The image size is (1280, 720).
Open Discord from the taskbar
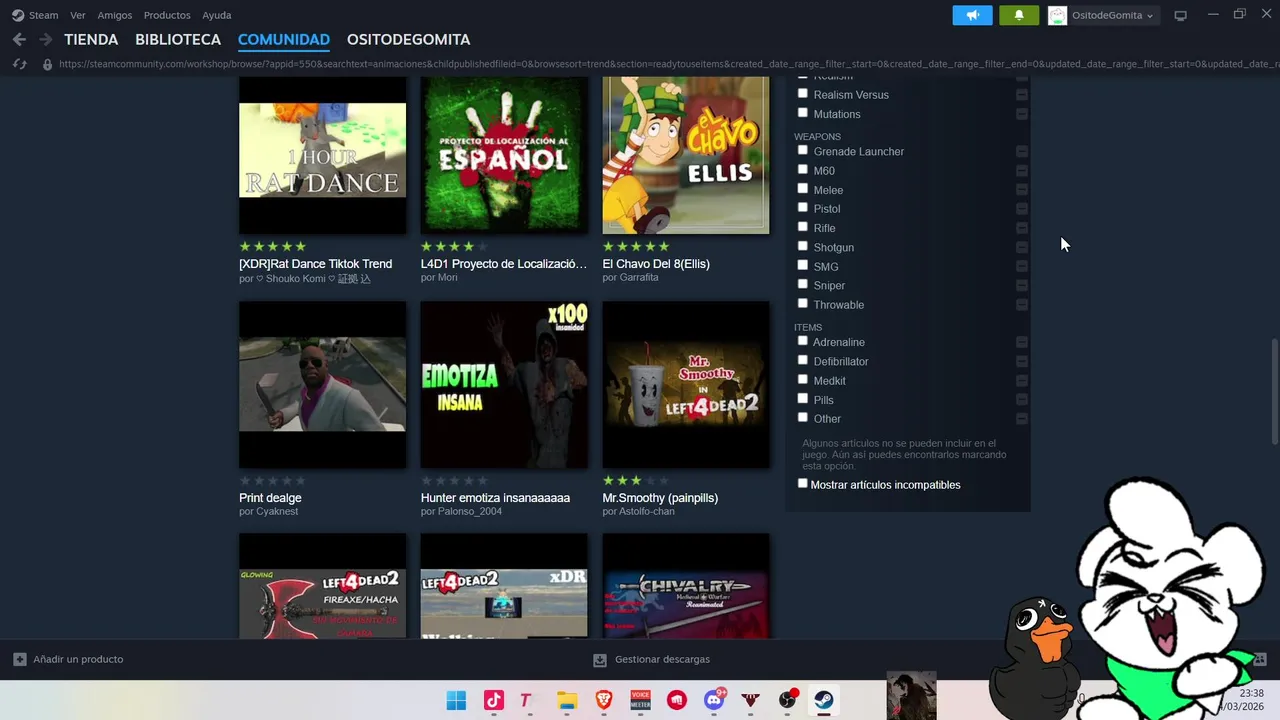tap(714, 700)
